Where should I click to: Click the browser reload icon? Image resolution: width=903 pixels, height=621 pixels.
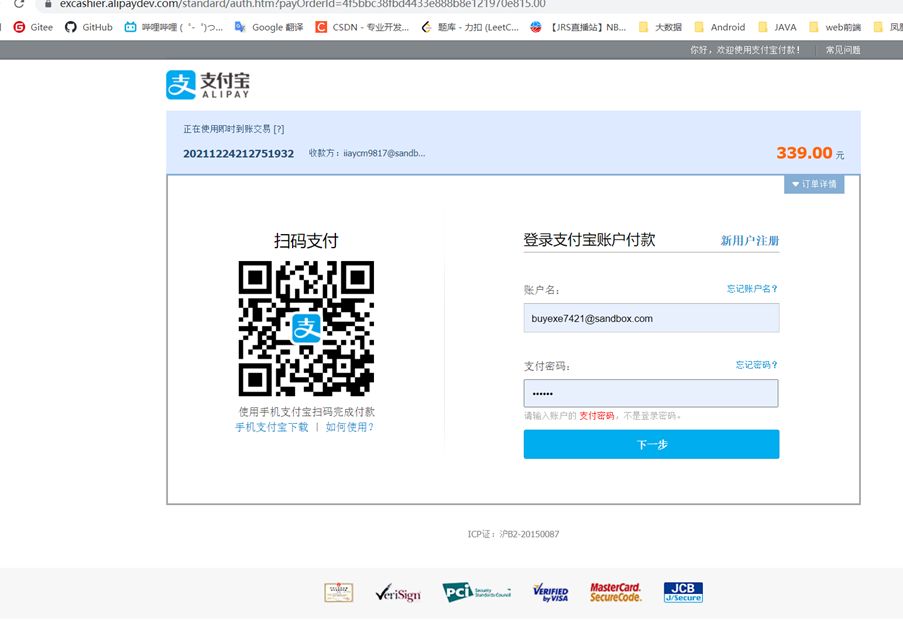click(x=19, y=3)
